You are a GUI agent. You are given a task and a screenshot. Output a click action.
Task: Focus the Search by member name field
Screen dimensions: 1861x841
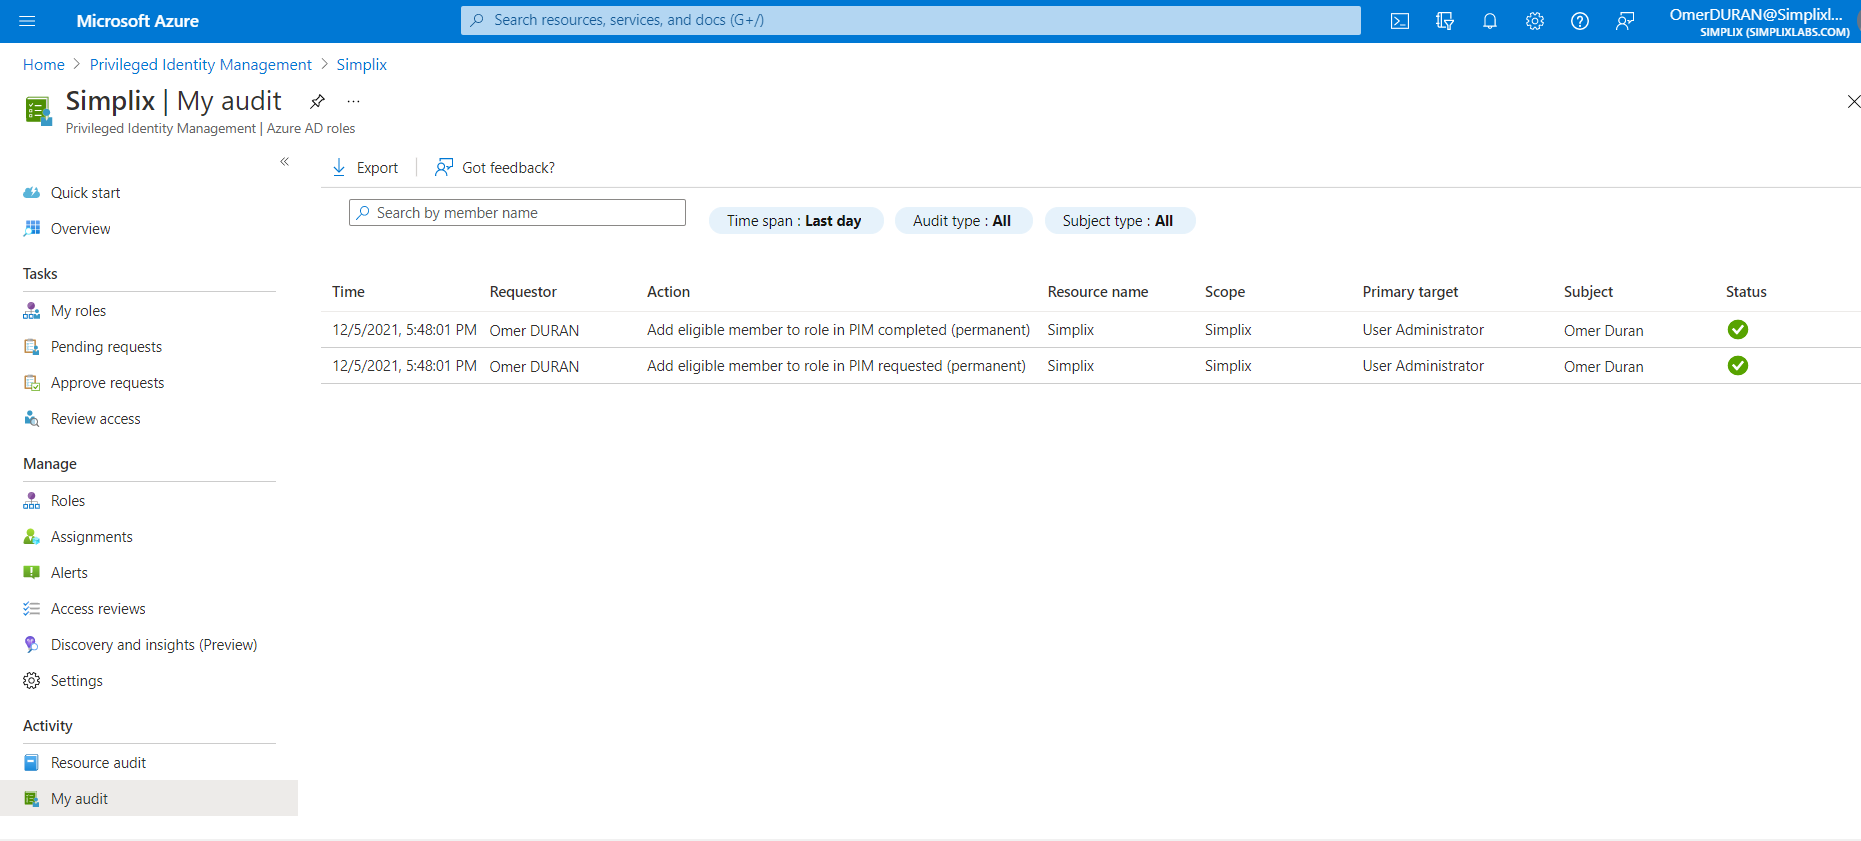click(x=517, y=213)
